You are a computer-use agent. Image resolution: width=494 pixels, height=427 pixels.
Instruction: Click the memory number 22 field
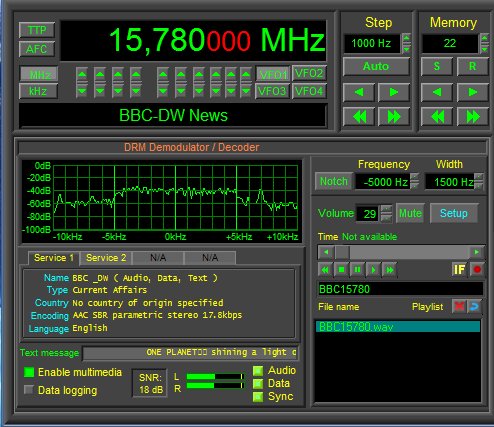(450, 43)
